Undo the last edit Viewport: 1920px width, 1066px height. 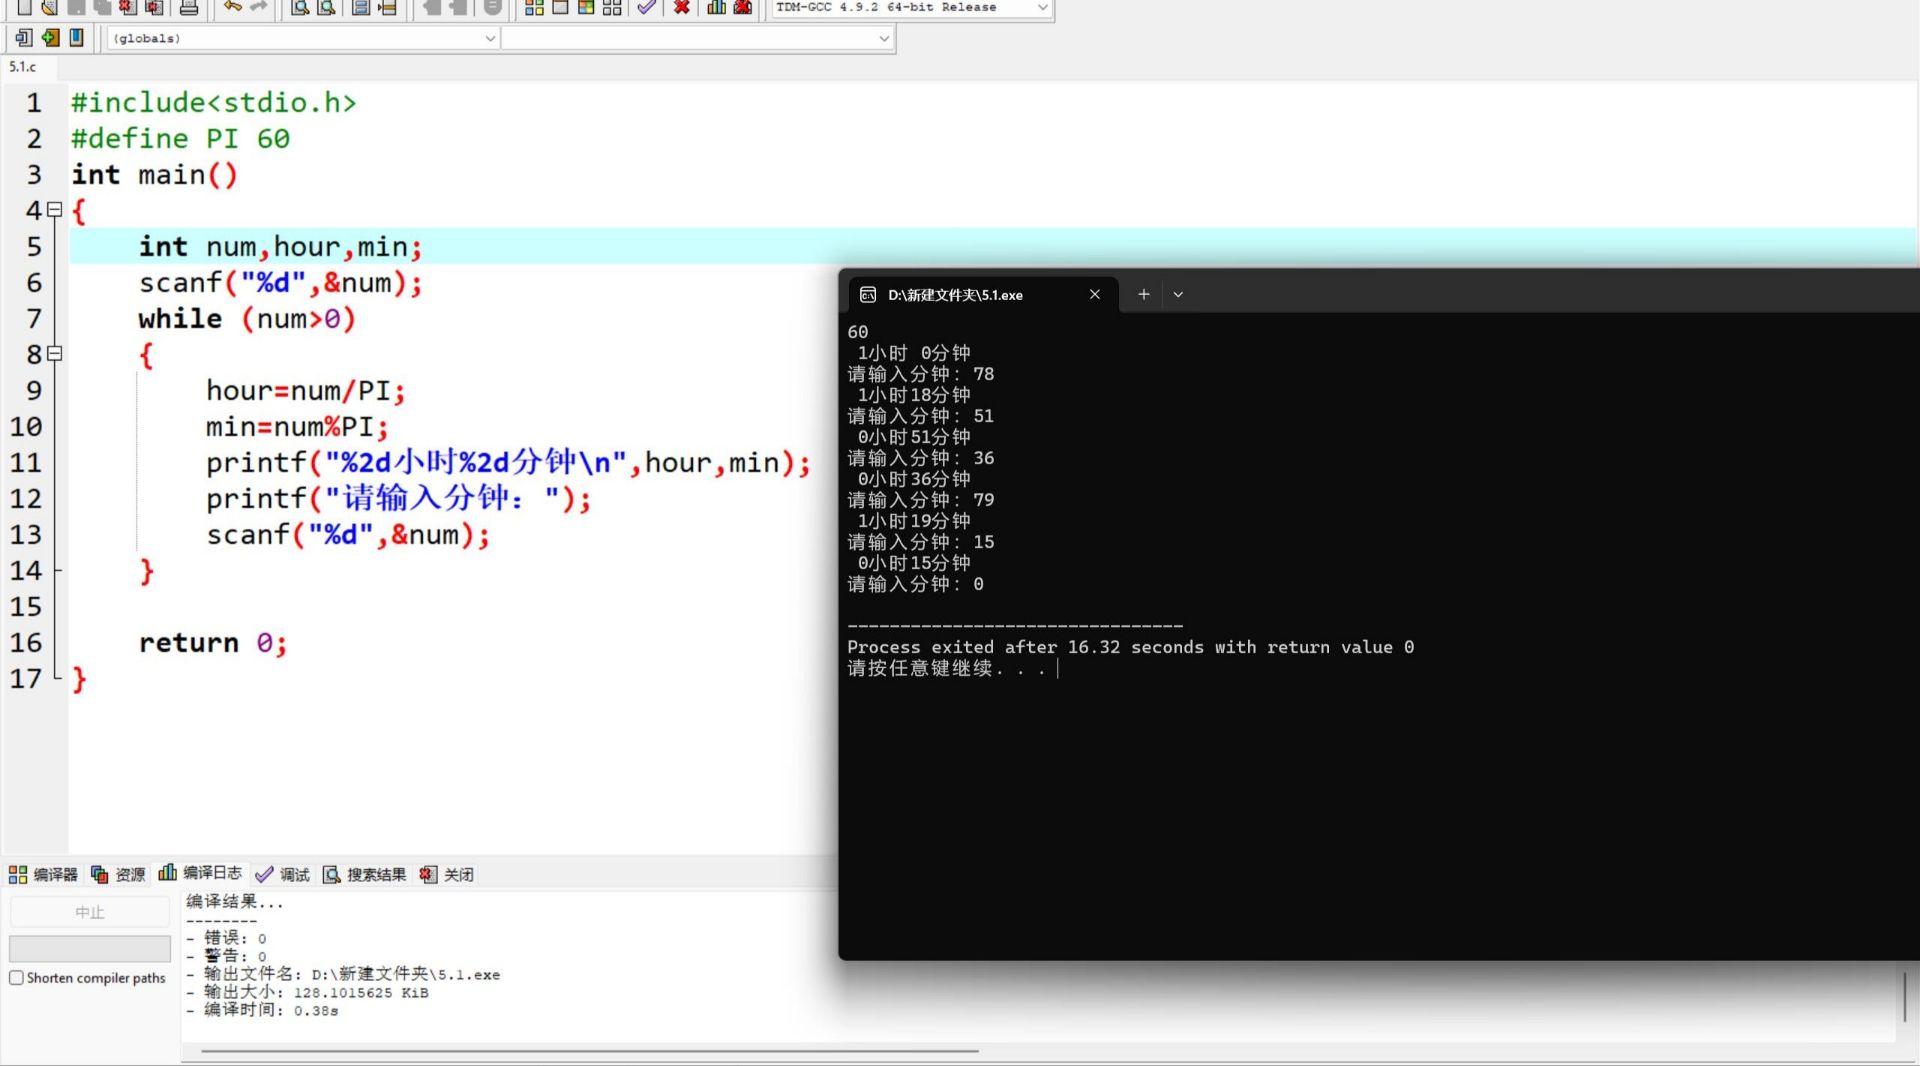pyautogui.click(x=233, y=7)
